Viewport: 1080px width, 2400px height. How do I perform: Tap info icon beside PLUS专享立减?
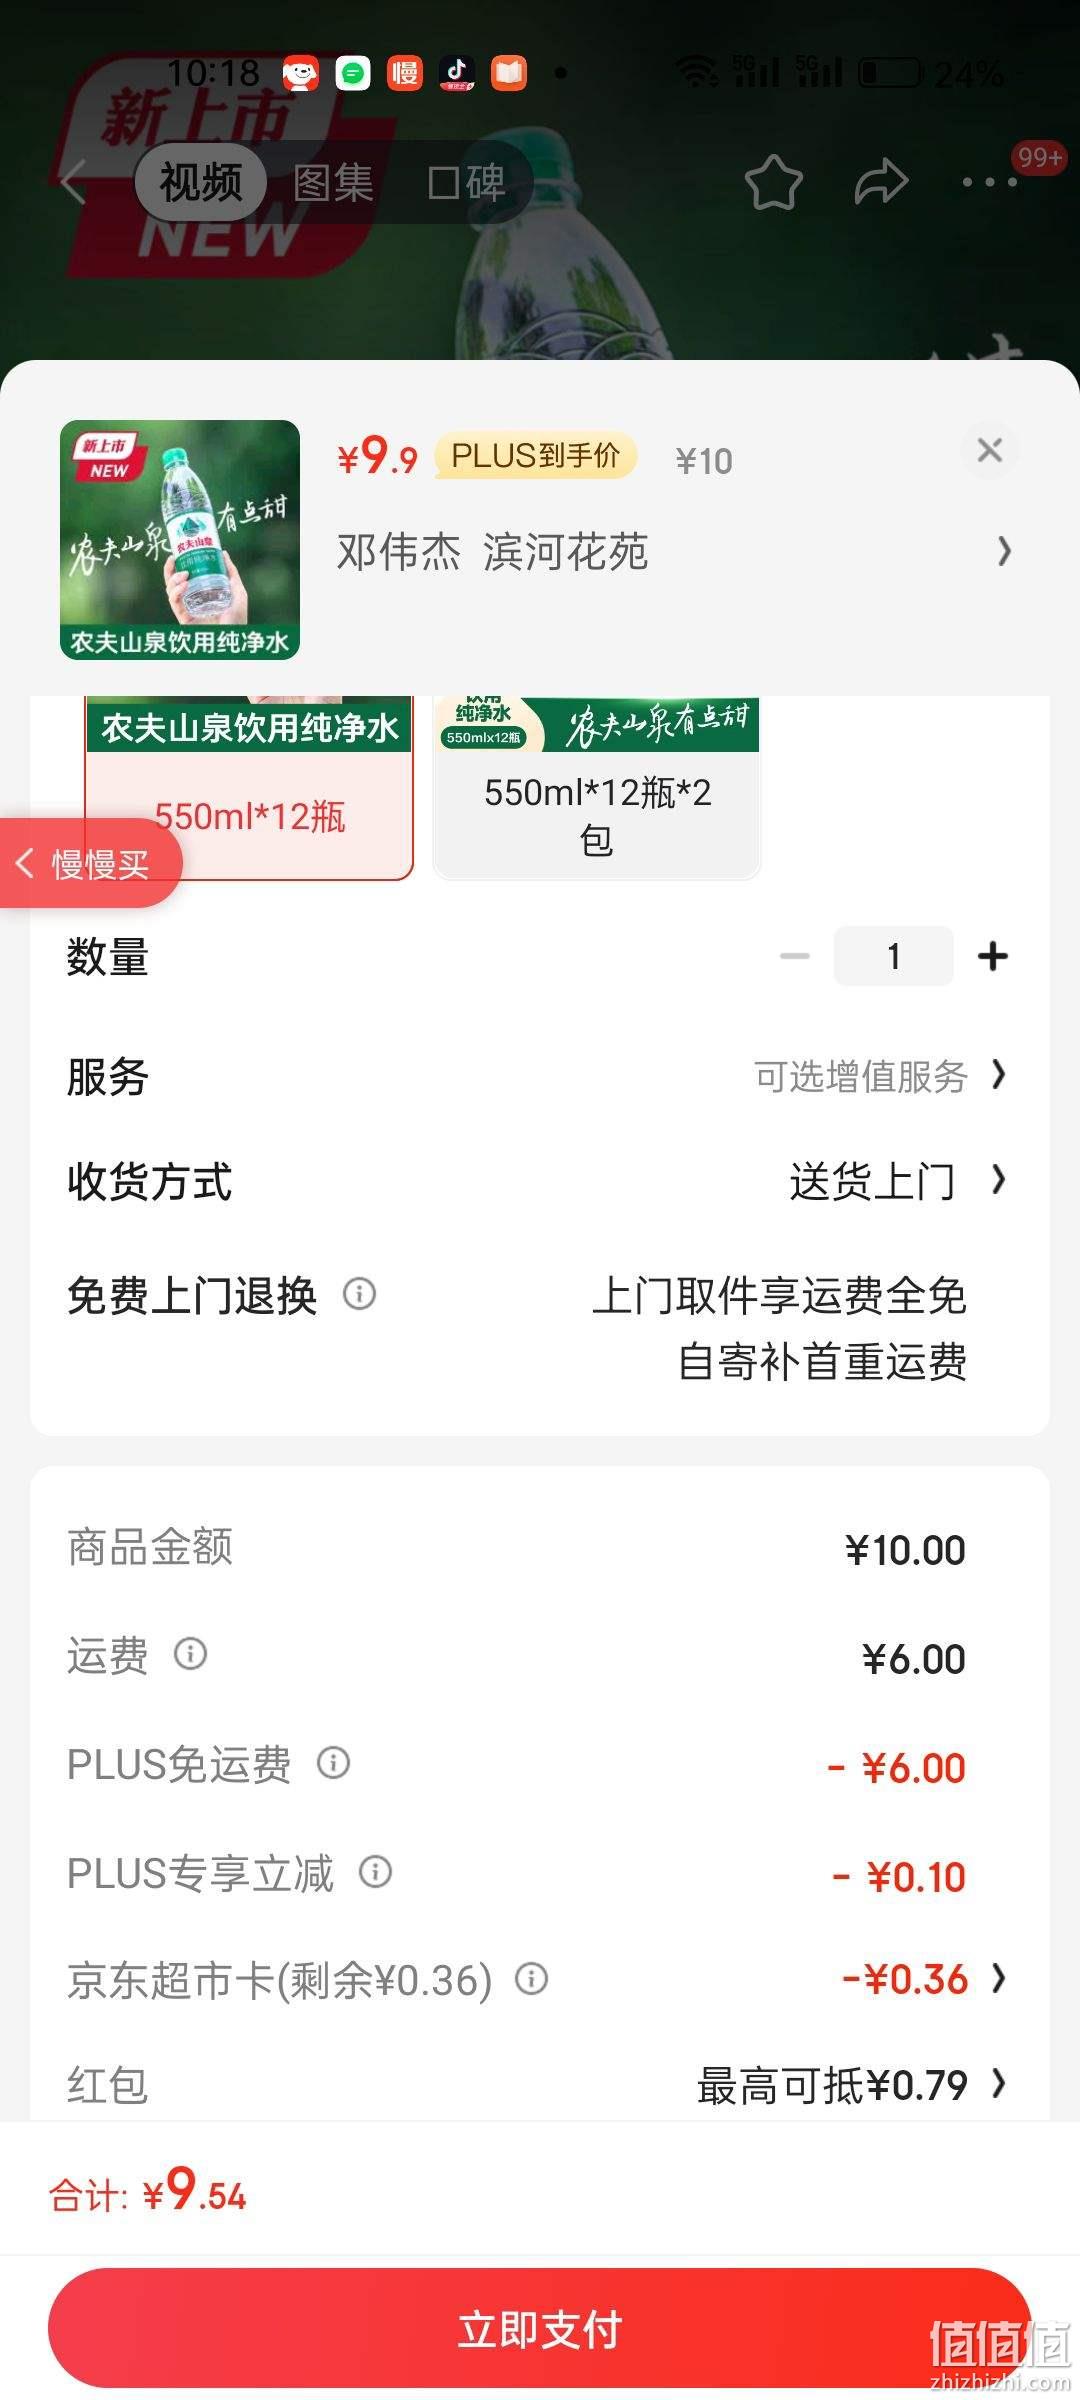click(375, 1871)
